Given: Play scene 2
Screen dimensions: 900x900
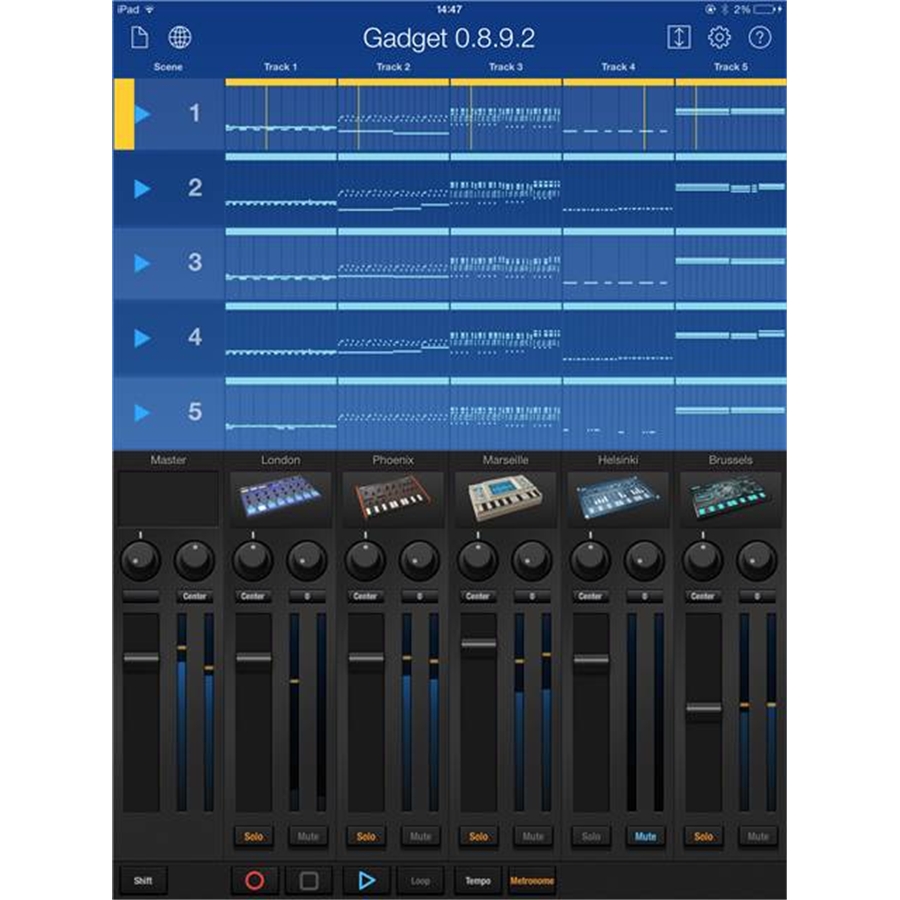Looking at the screenshot, I should click(x=142, y=188).
